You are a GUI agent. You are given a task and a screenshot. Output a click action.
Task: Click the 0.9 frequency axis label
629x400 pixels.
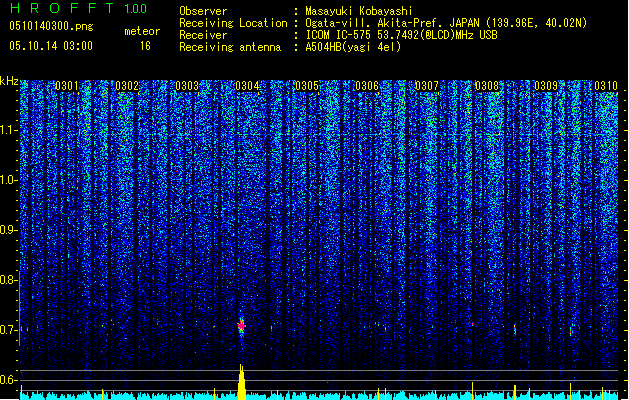(x=9, y=230)
